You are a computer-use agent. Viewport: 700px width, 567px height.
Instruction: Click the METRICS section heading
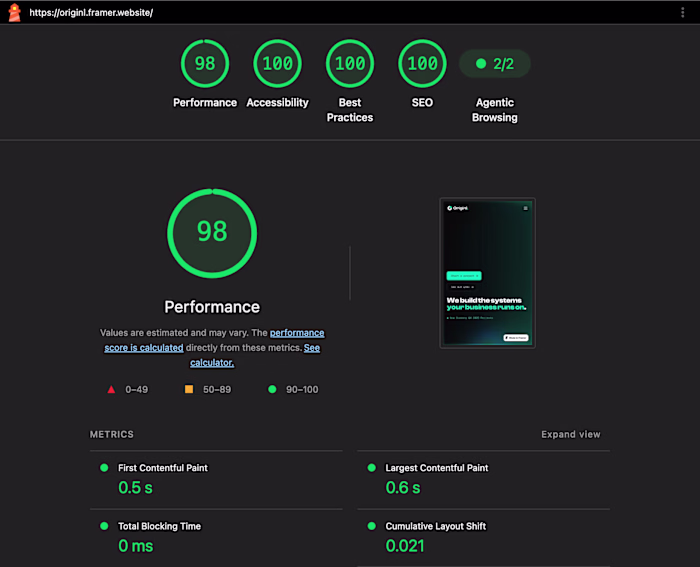112,434
